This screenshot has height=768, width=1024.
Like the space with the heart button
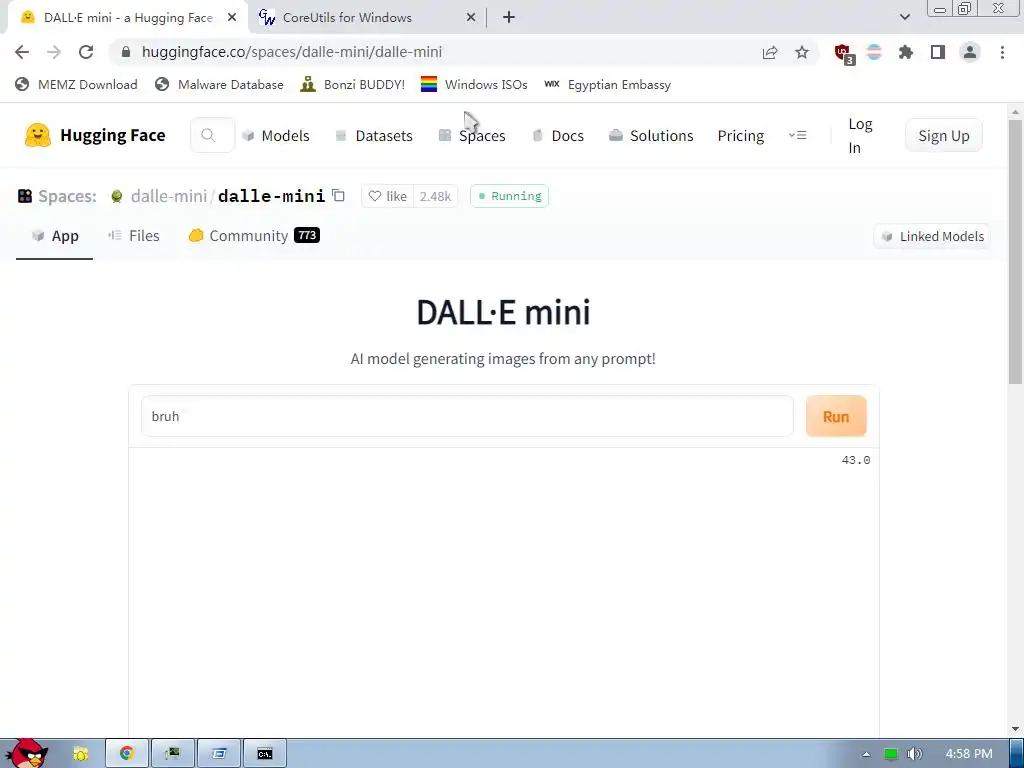click(387, 196)
